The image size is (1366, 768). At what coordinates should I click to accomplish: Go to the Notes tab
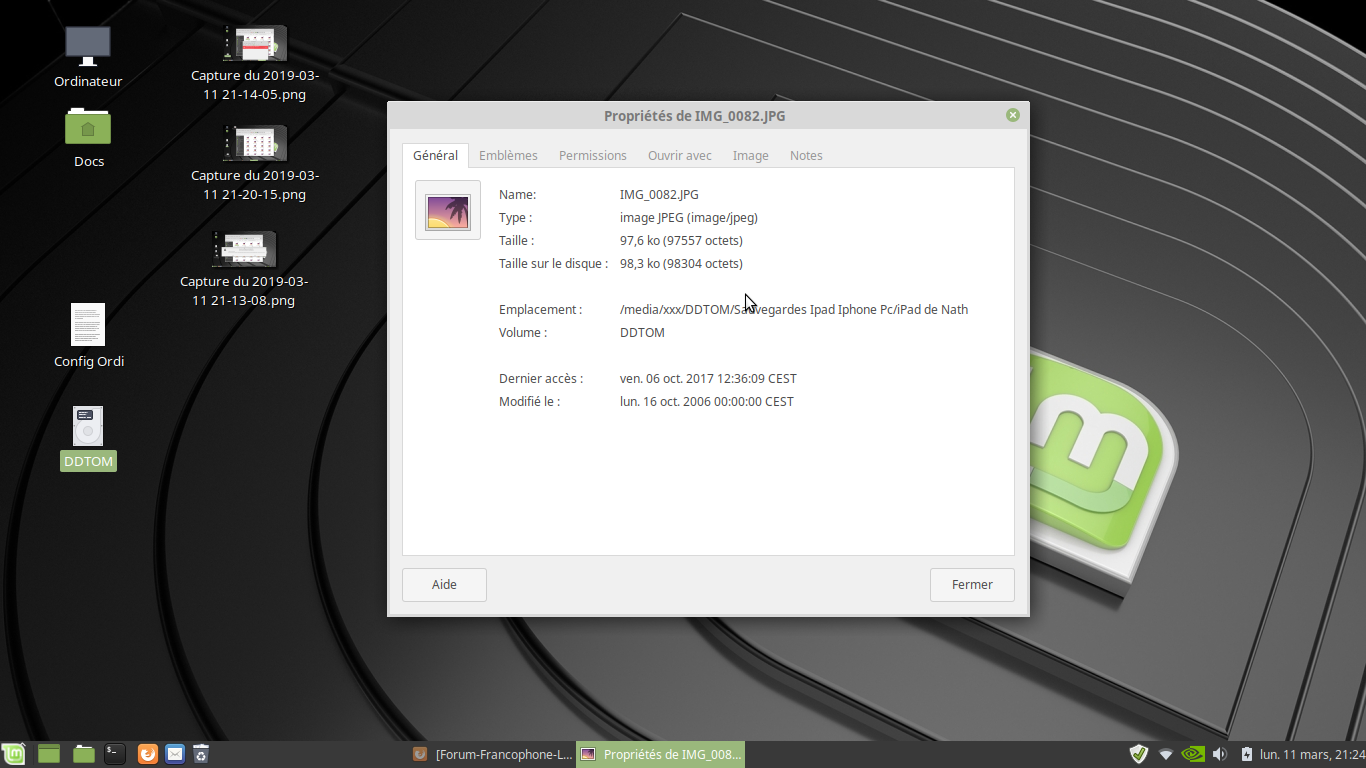click(x=806, y=156)
